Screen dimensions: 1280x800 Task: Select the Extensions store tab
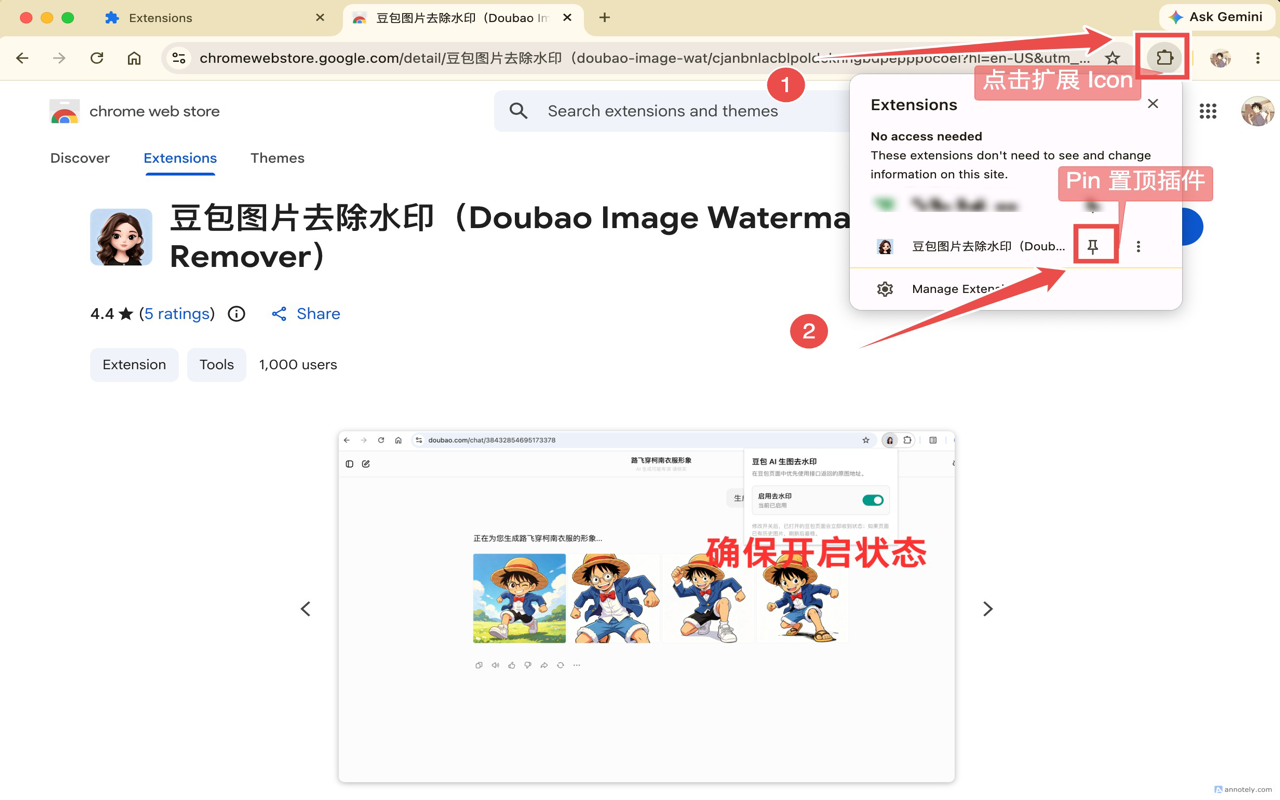[x=180, y=158]
